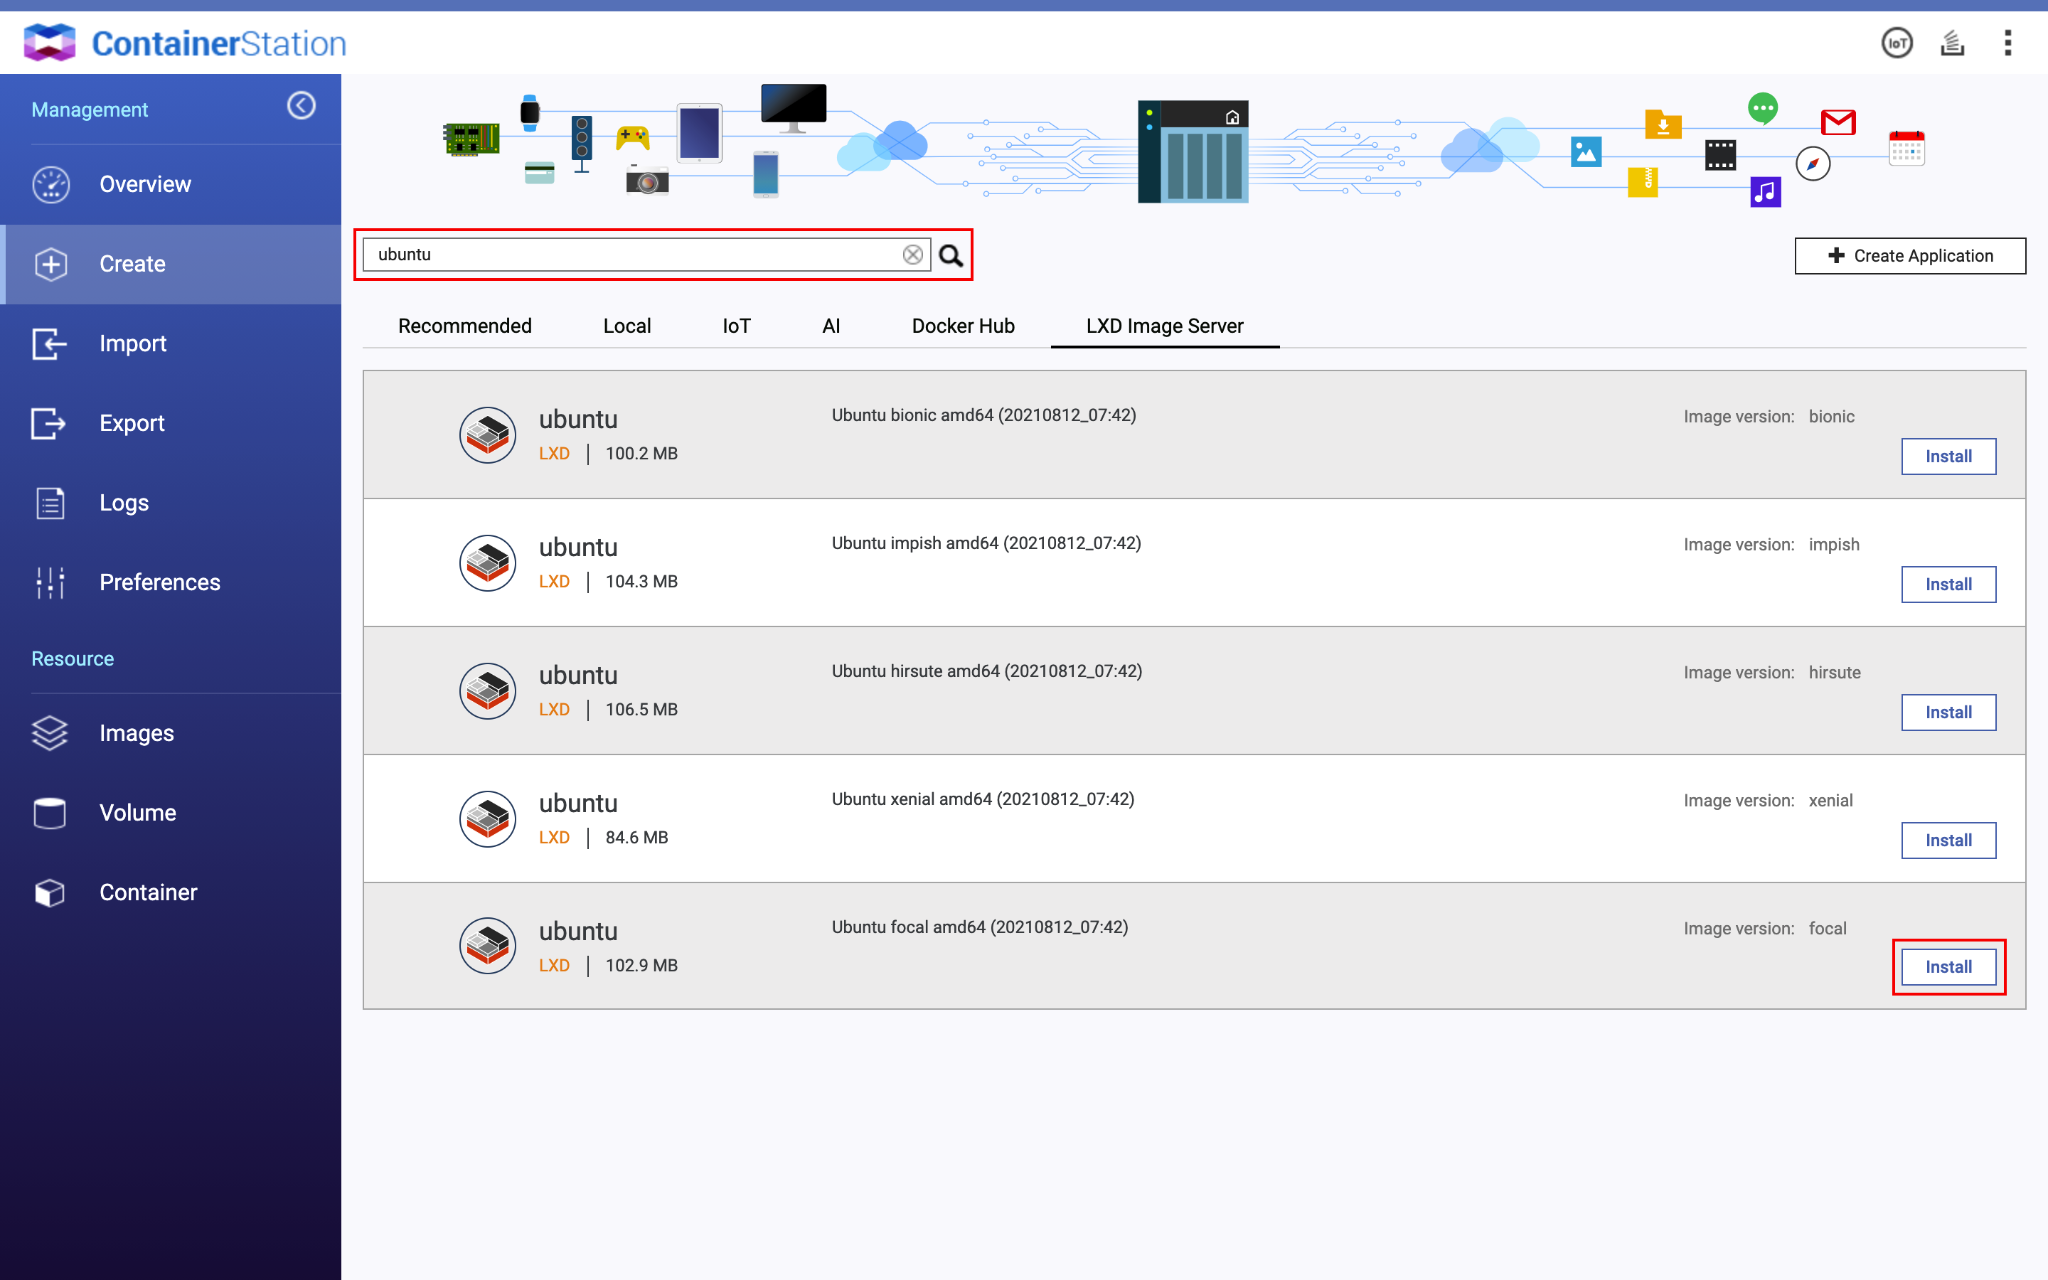The height and width of the screenshot is (1280, 2048).
Task: Open the three-dot more options menu
Action: 2007,43
